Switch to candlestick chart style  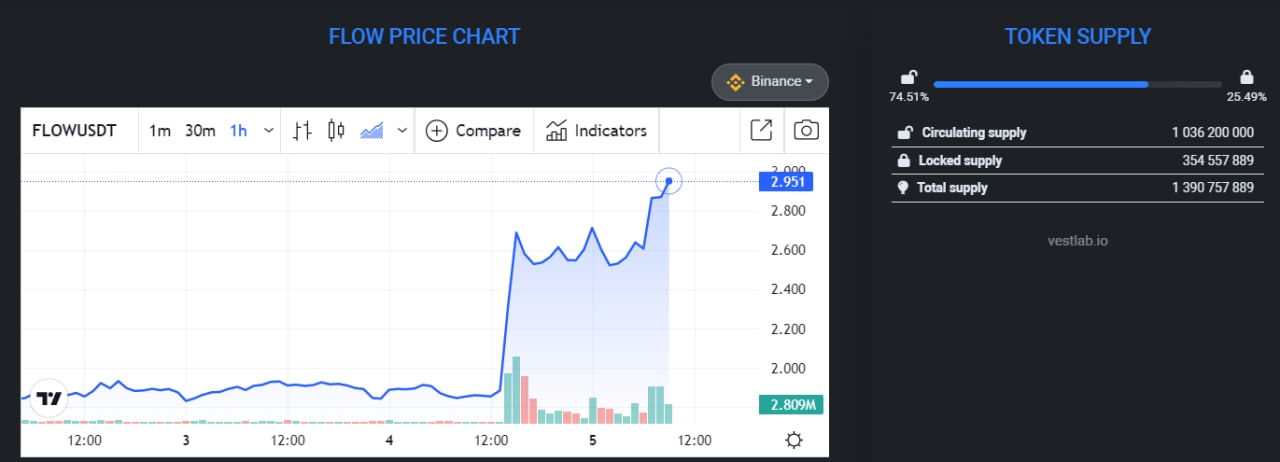pyautogui.click(x=336, y=131)
